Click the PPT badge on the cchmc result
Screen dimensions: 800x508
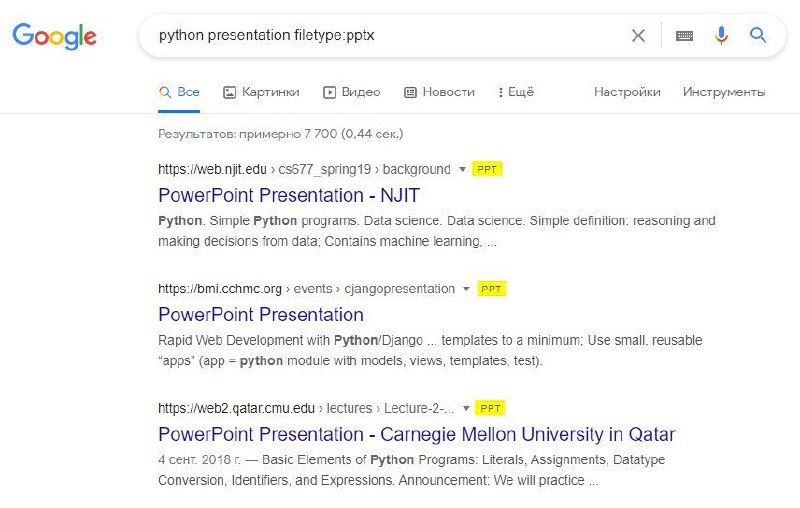point(491,289)
